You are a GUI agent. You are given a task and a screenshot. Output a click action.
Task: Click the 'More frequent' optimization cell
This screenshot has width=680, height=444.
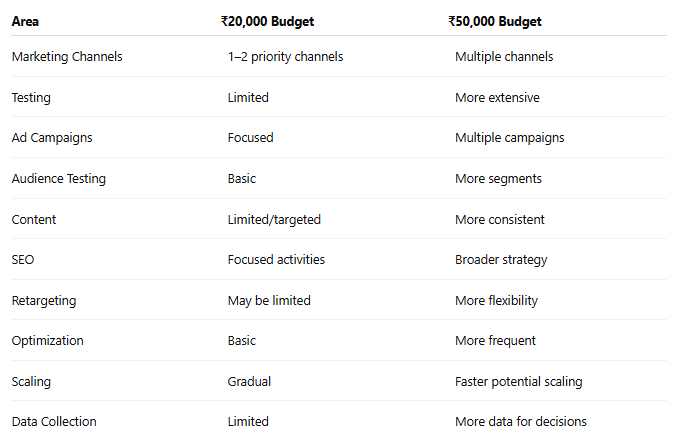click(x=495, y=341)
